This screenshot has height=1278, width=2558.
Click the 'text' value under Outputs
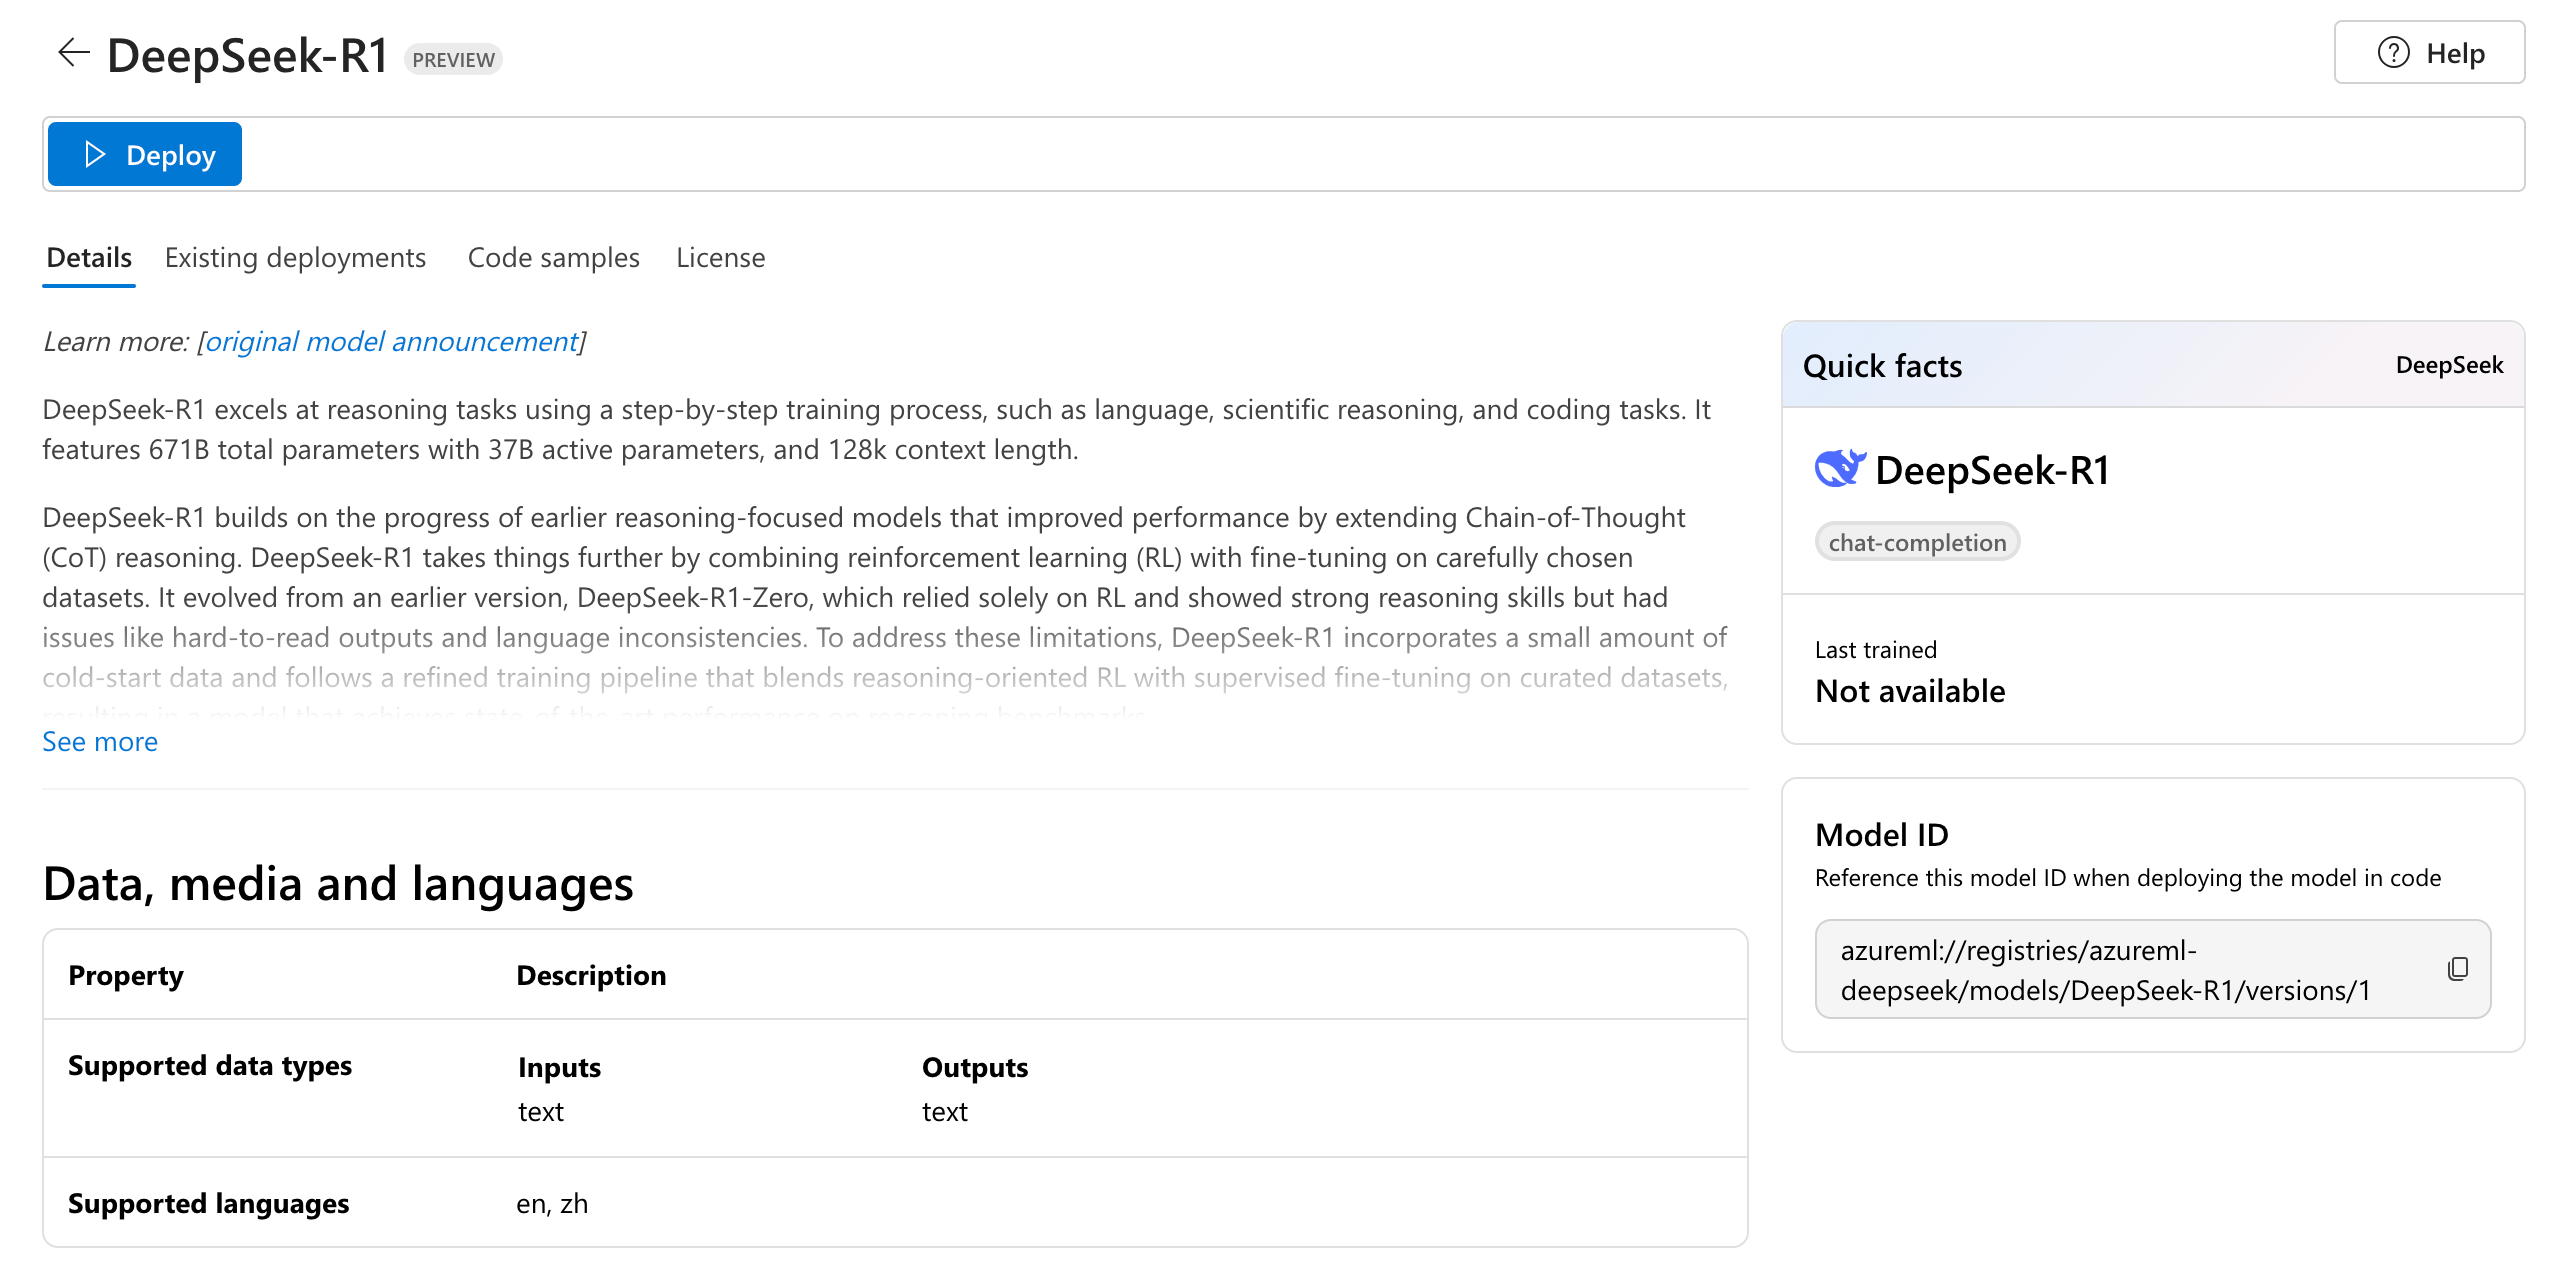coord(945,1112)
